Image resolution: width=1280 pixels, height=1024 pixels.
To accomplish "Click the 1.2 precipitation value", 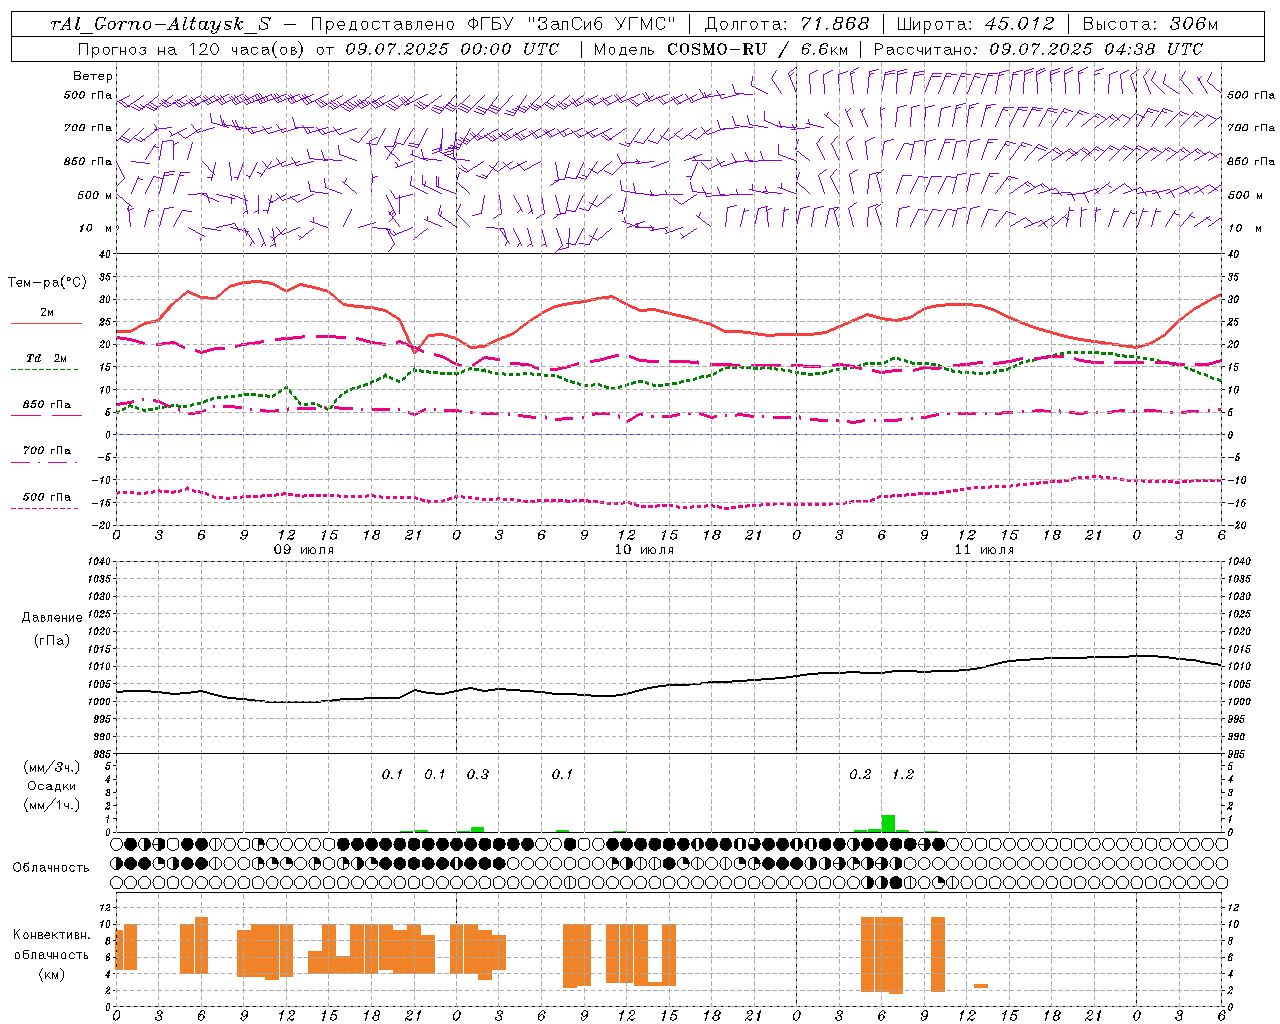I will (x=903, y=774).
